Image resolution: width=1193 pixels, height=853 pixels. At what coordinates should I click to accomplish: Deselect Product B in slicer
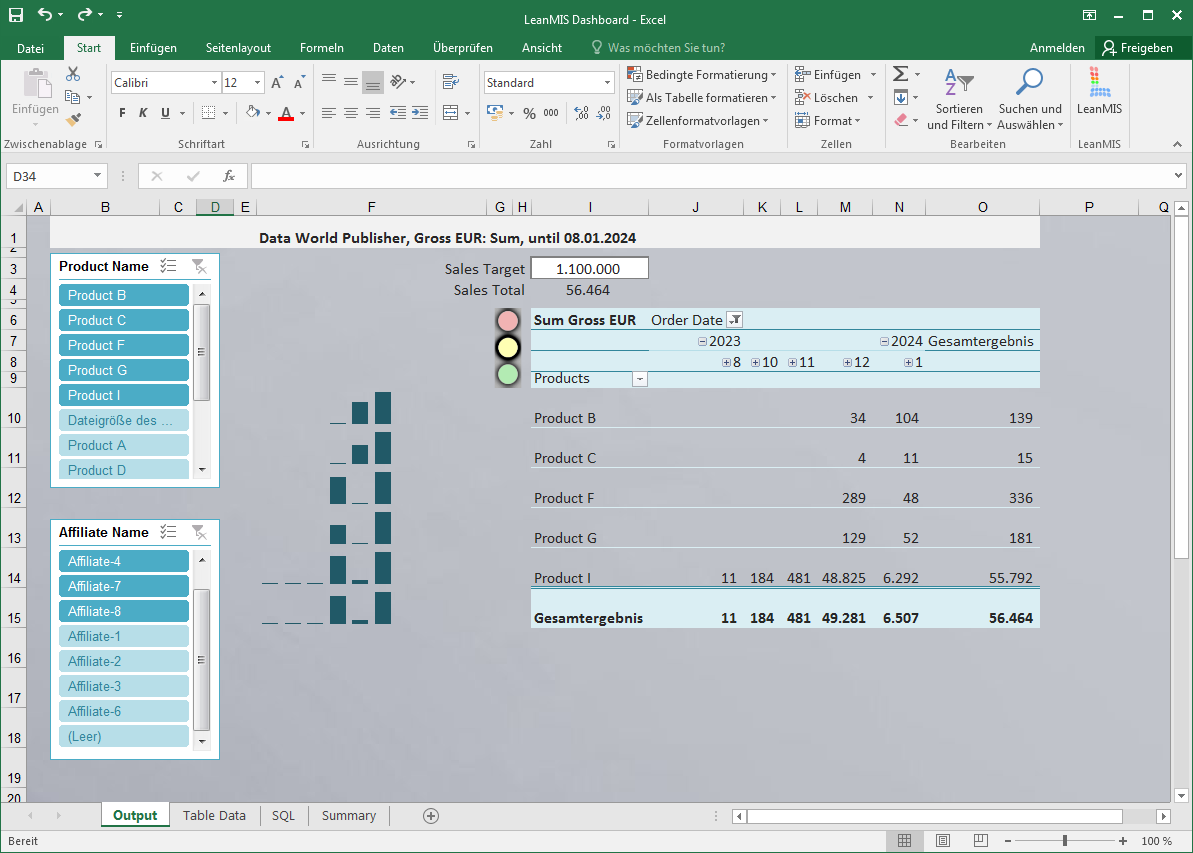[x=123, y=295]
